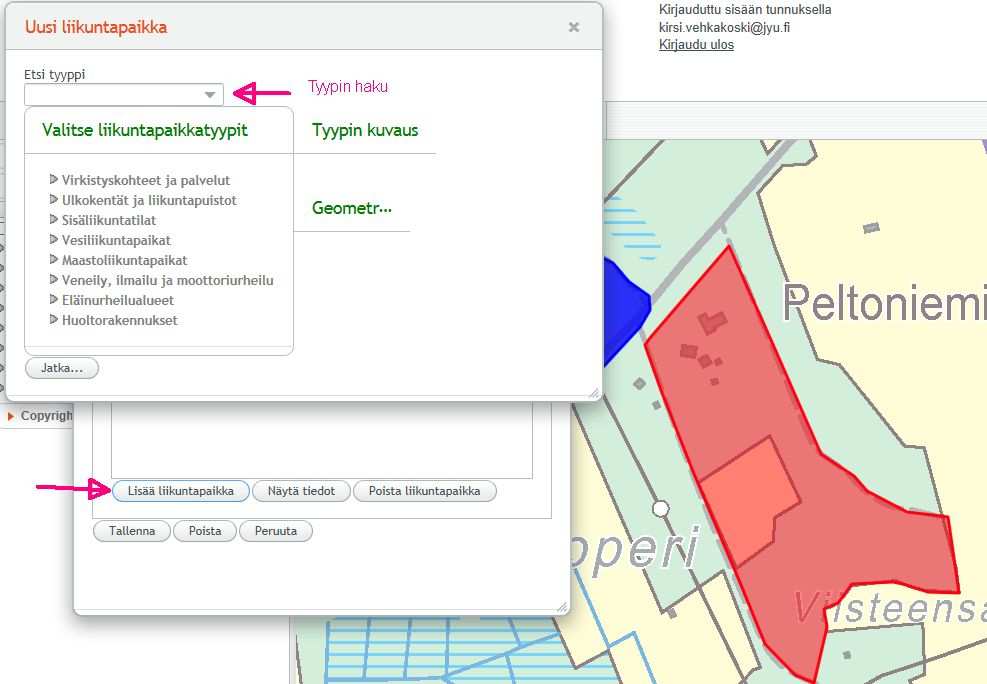Expand Veneily, ilmailu ja moottoriurheilu triangle
Screen dimensions: 987x684
(54, 280)
